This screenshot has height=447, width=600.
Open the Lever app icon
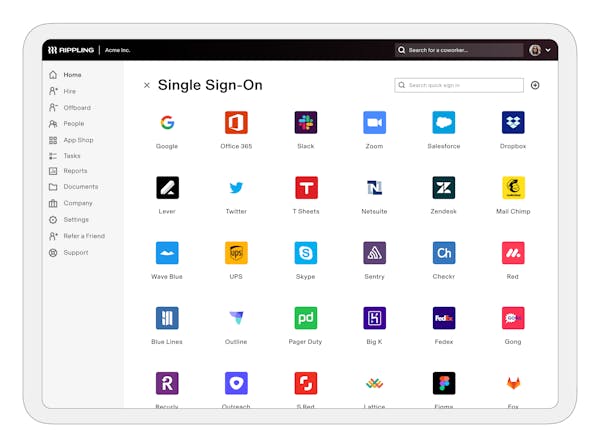pyautogui.click(x=167, y=188)
